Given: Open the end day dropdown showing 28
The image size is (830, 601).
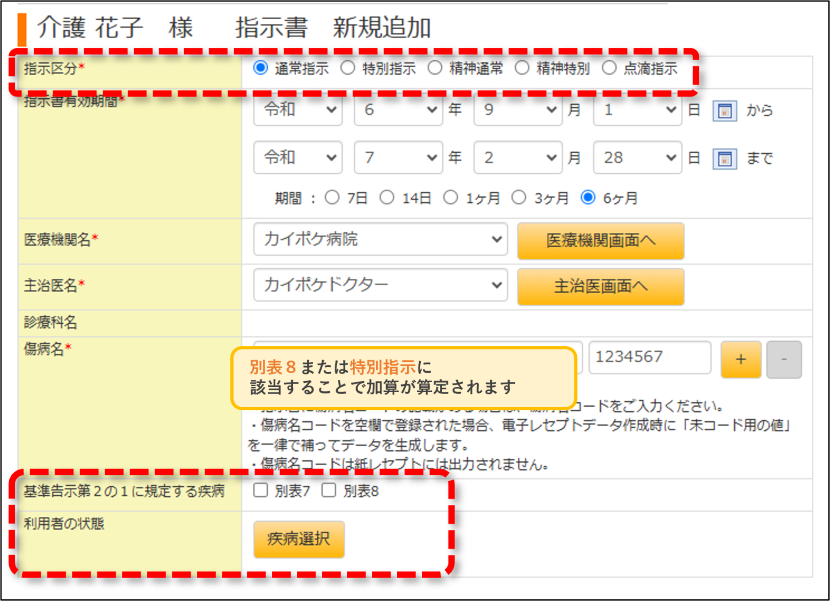Looking at the screenshot, I should point(637,157).
